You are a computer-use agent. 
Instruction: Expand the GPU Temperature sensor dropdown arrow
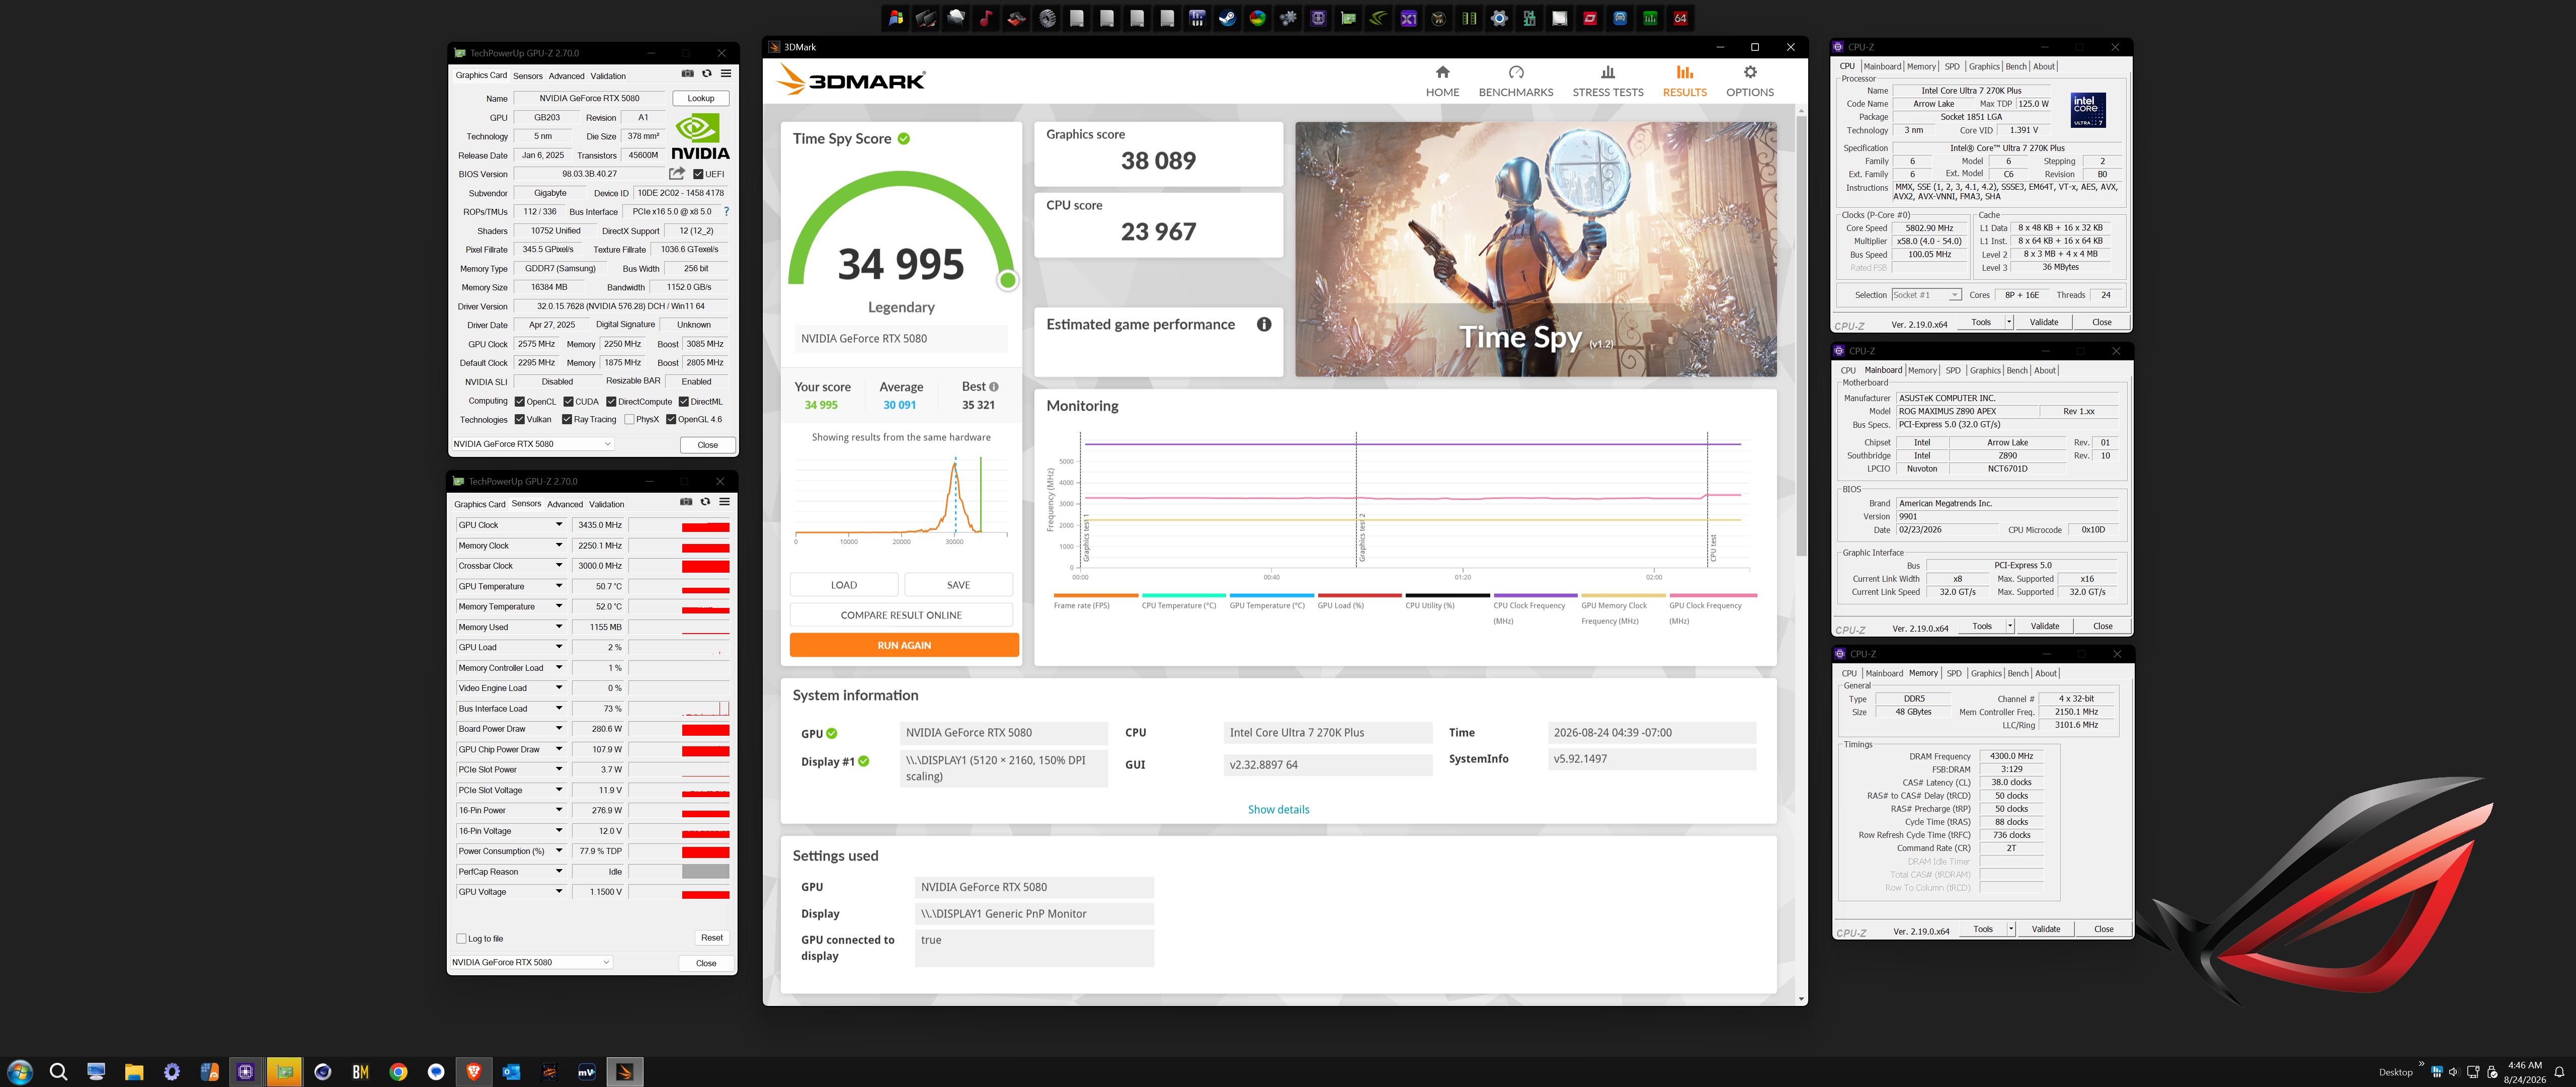pyautogui.click(x=559, y=587)
